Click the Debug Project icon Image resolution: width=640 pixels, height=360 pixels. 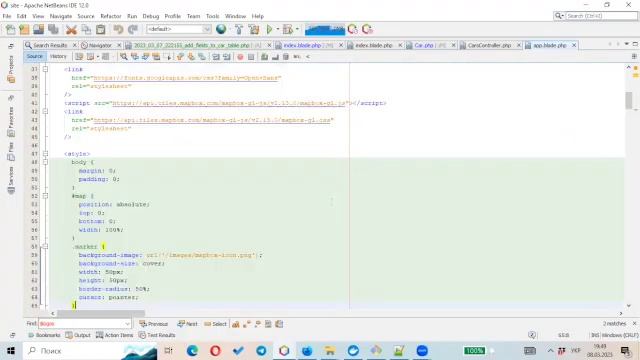click(288, 29)
